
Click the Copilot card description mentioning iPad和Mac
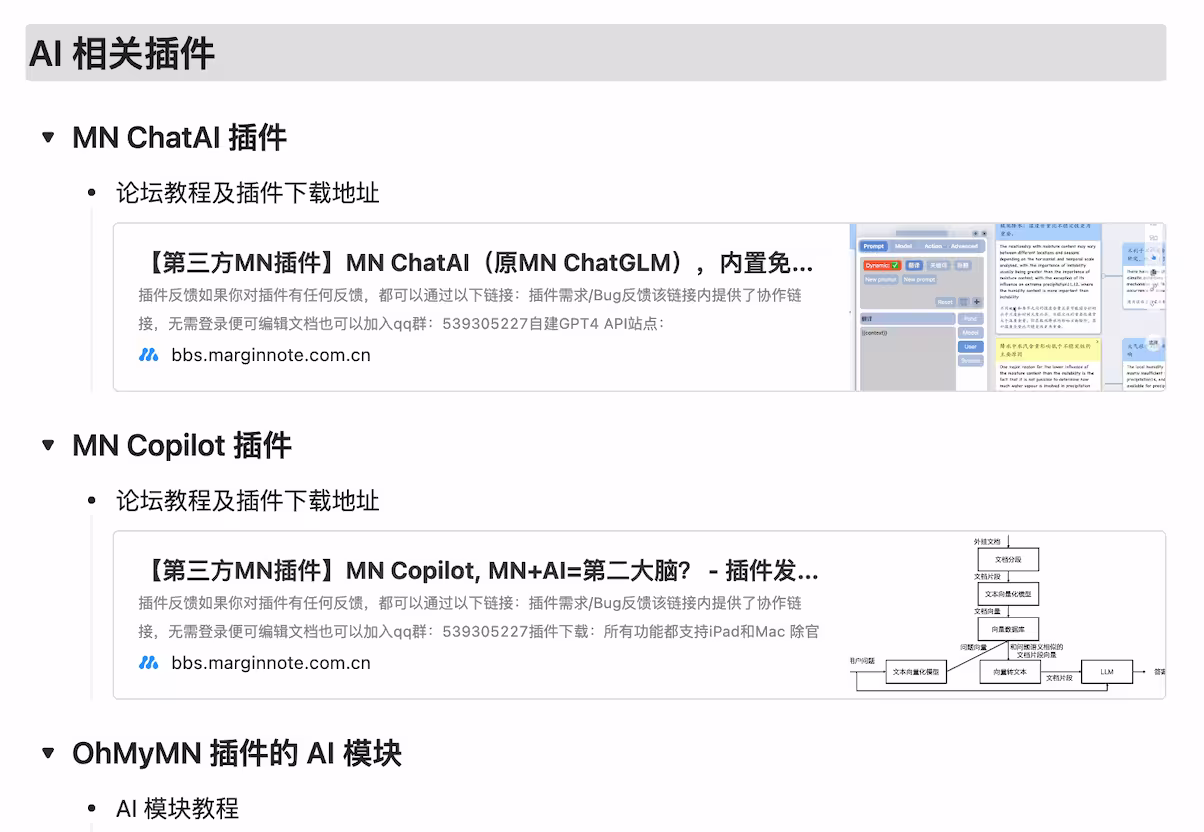(x=479, y=617)
